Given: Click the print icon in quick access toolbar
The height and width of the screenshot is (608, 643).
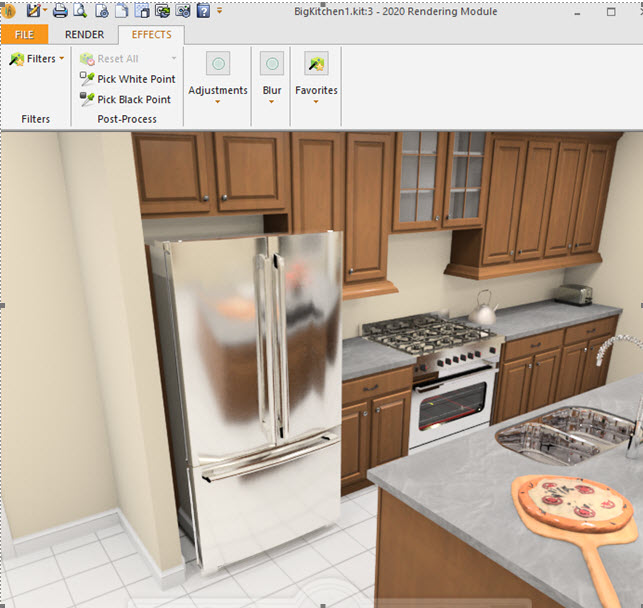Looking at the screenshot, I should click(60, 11).
